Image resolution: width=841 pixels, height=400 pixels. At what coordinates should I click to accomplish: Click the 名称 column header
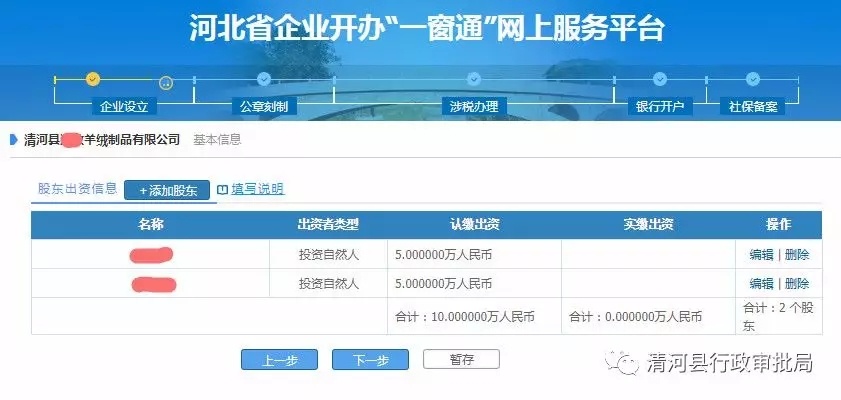(x=150, y=225)
